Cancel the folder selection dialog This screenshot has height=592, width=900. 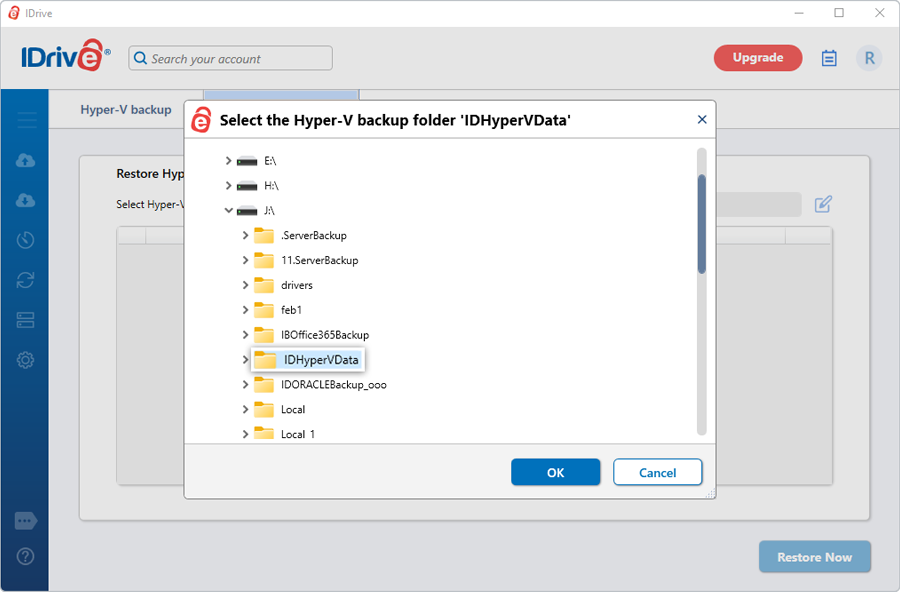[x=657, y=472]
